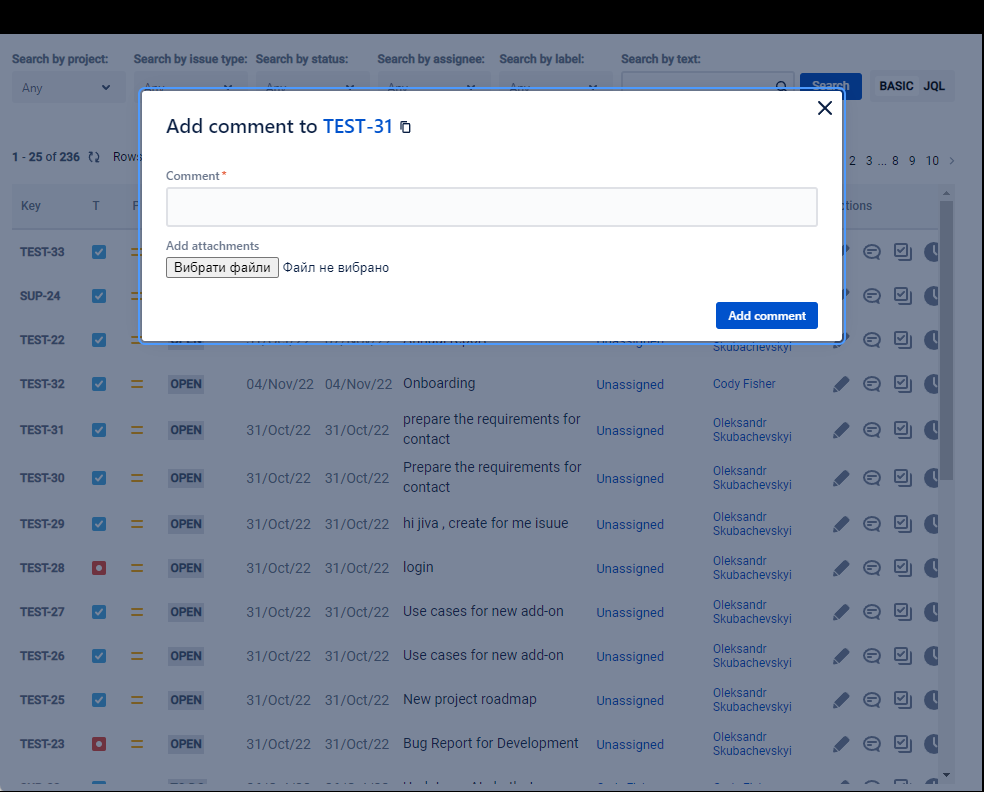The height and width of the screenshot is (792, 984).
Task: Go to page 10 of results
Action: [x=932, y=161]
